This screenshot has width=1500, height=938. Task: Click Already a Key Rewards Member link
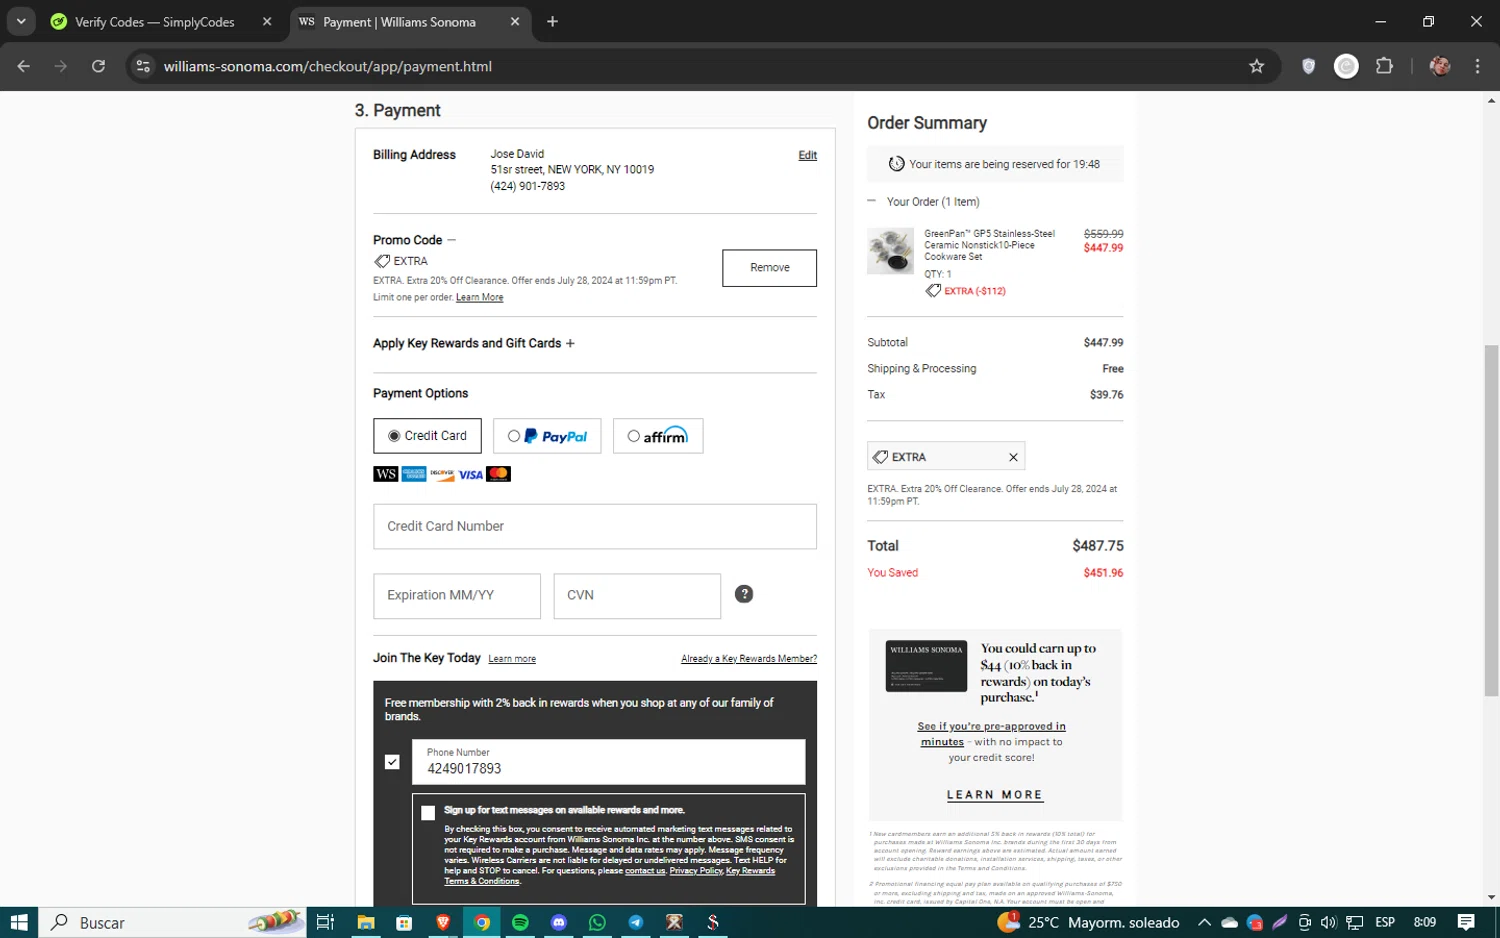click(749, 659)
